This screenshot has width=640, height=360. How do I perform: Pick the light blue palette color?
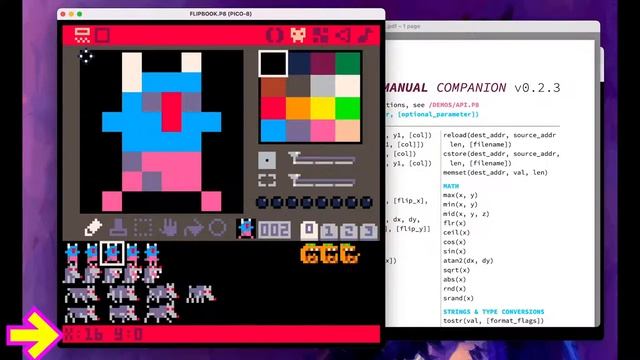click(273, 131)
